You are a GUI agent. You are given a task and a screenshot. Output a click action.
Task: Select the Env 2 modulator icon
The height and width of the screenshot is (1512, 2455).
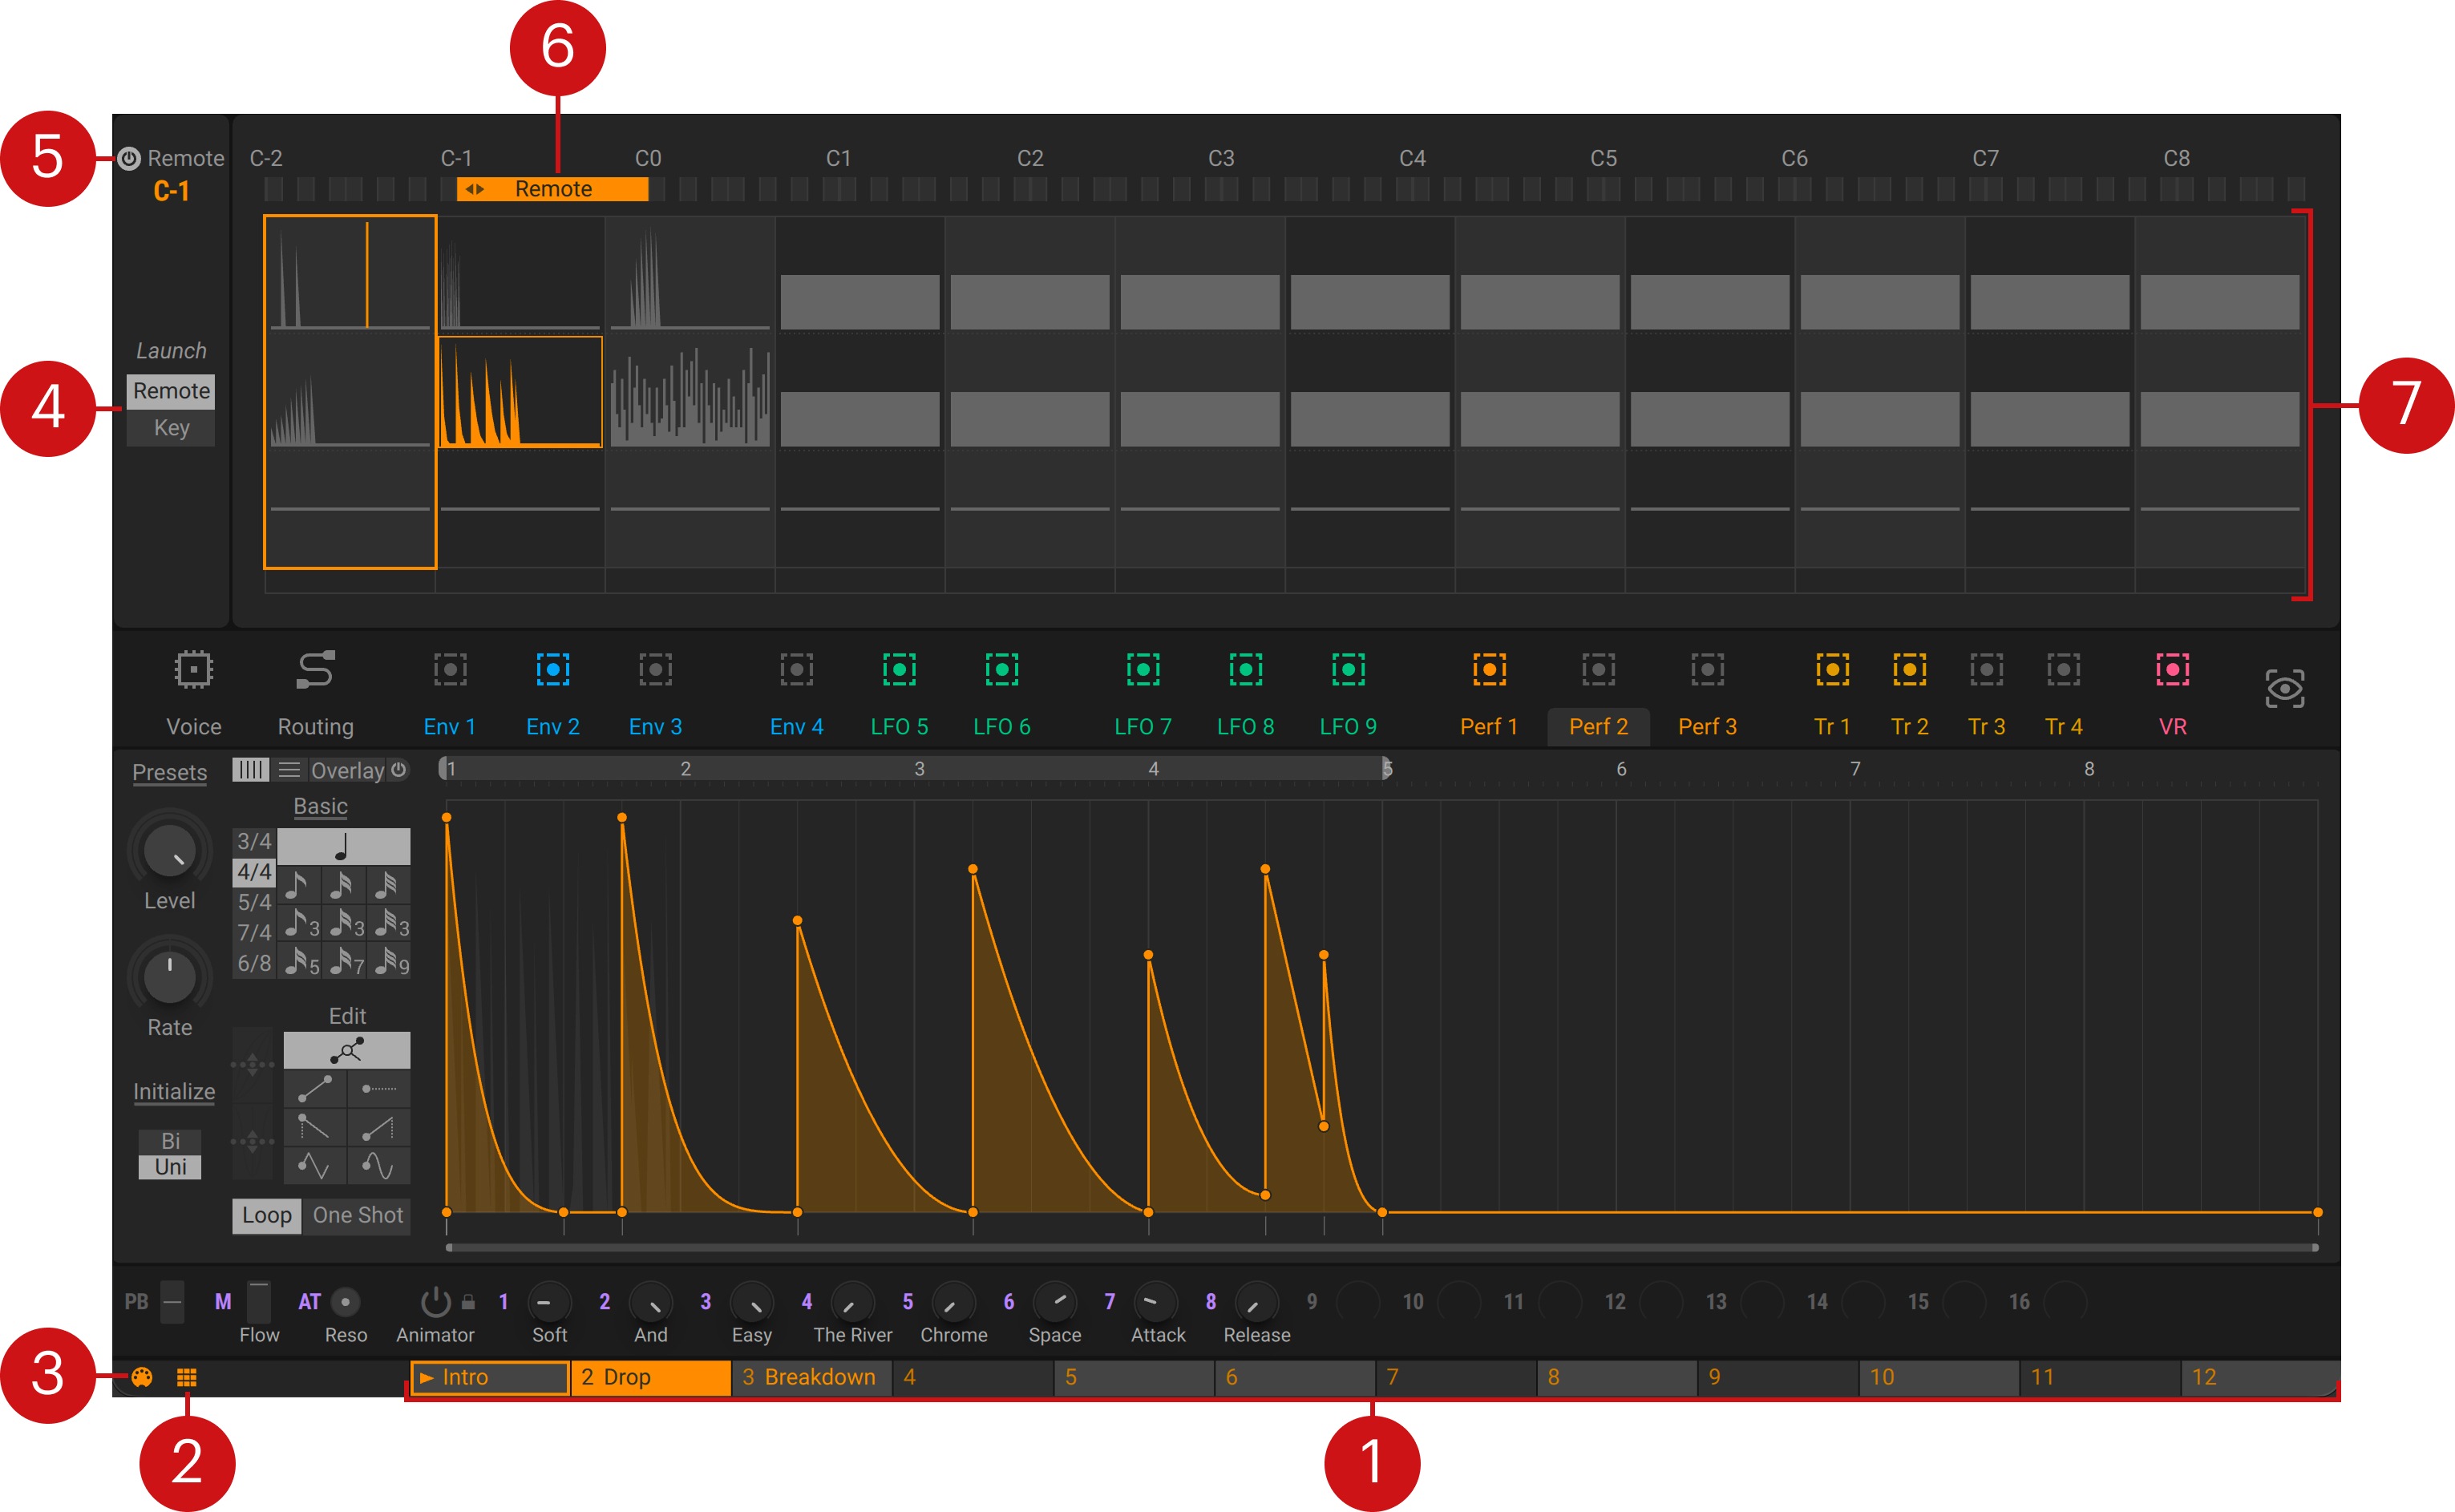[x=552, y=669]
